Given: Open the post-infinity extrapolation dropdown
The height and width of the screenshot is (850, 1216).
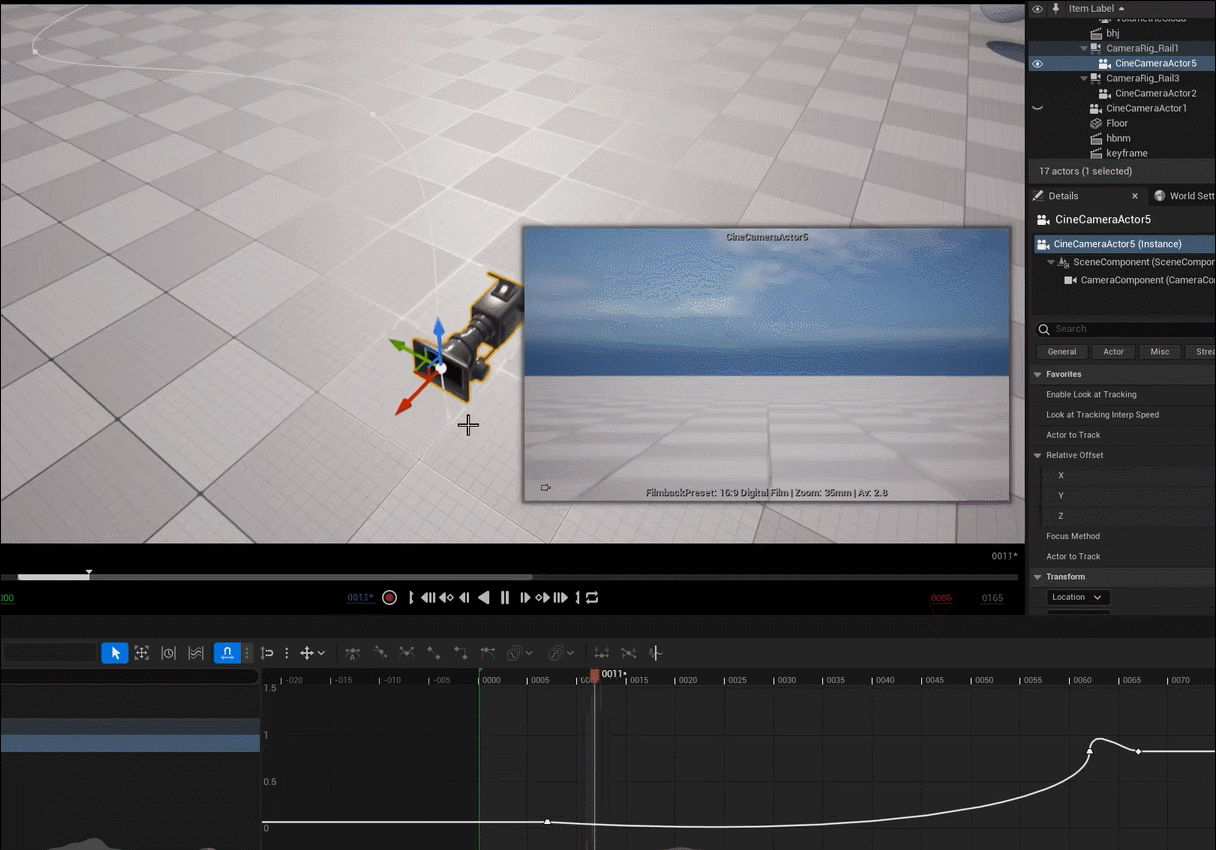Looking at the screenshot, I should (x=560, y=653).
